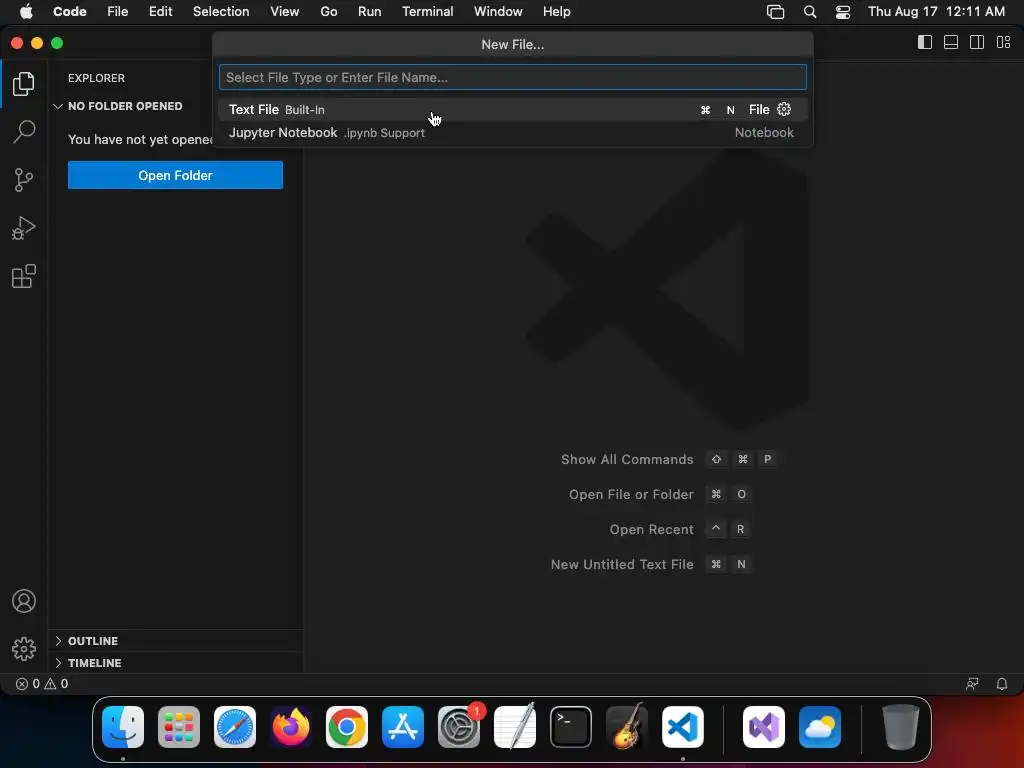
Task: Open the Run and Debug view
Action: click(24, 228)
